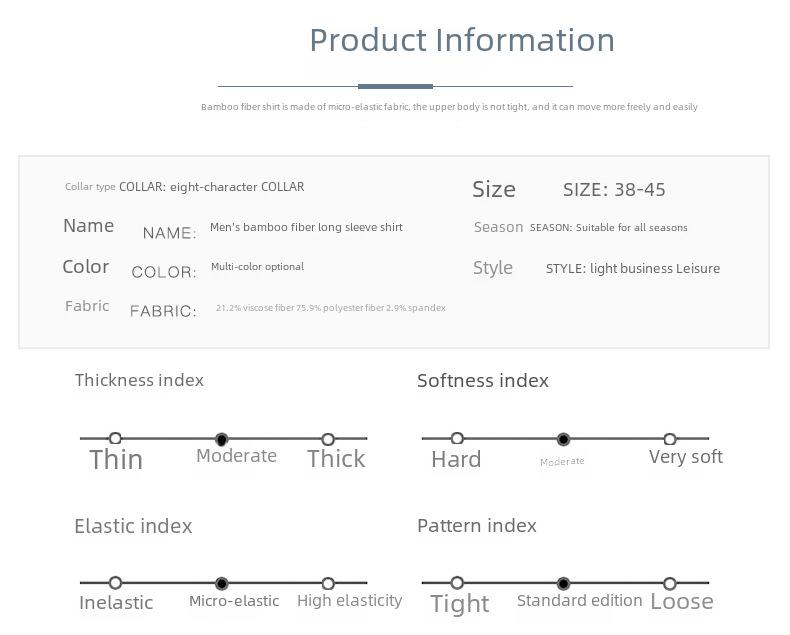Select the Standard edition filled marker
The width and height of the screenshot is (790, 635).
pyautogui.click(x=563, y=584)
